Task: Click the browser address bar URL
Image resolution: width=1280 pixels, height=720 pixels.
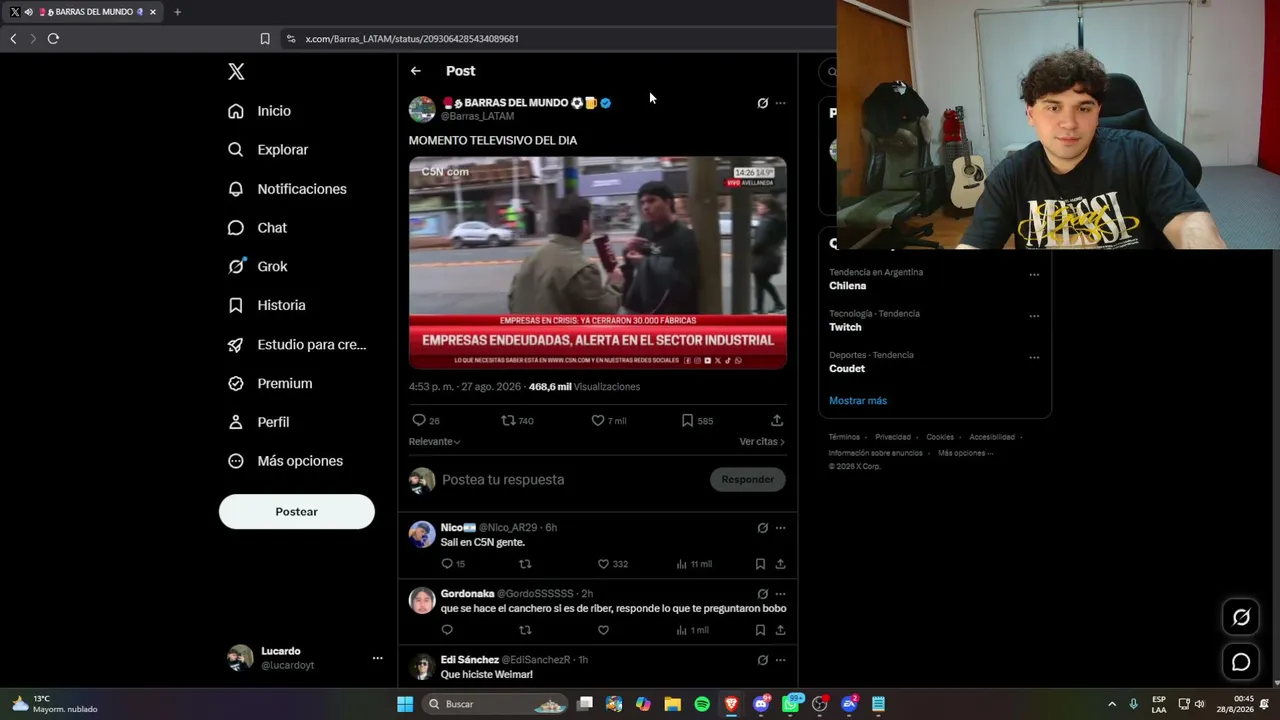Action: tap(412, 39)
